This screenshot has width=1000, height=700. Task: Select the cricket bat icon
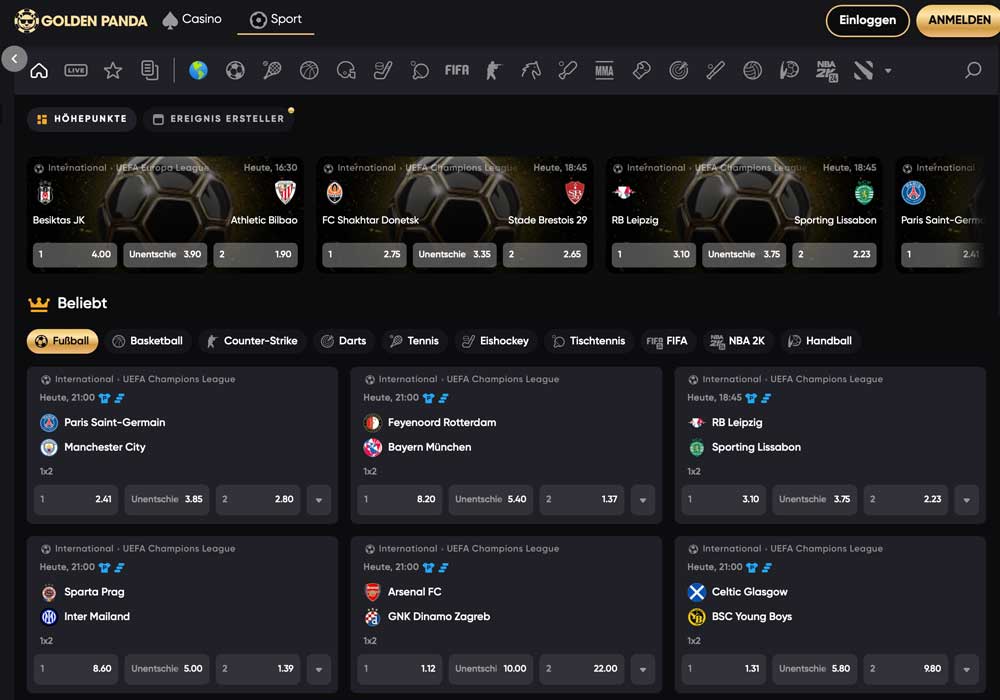pos(716,70)
